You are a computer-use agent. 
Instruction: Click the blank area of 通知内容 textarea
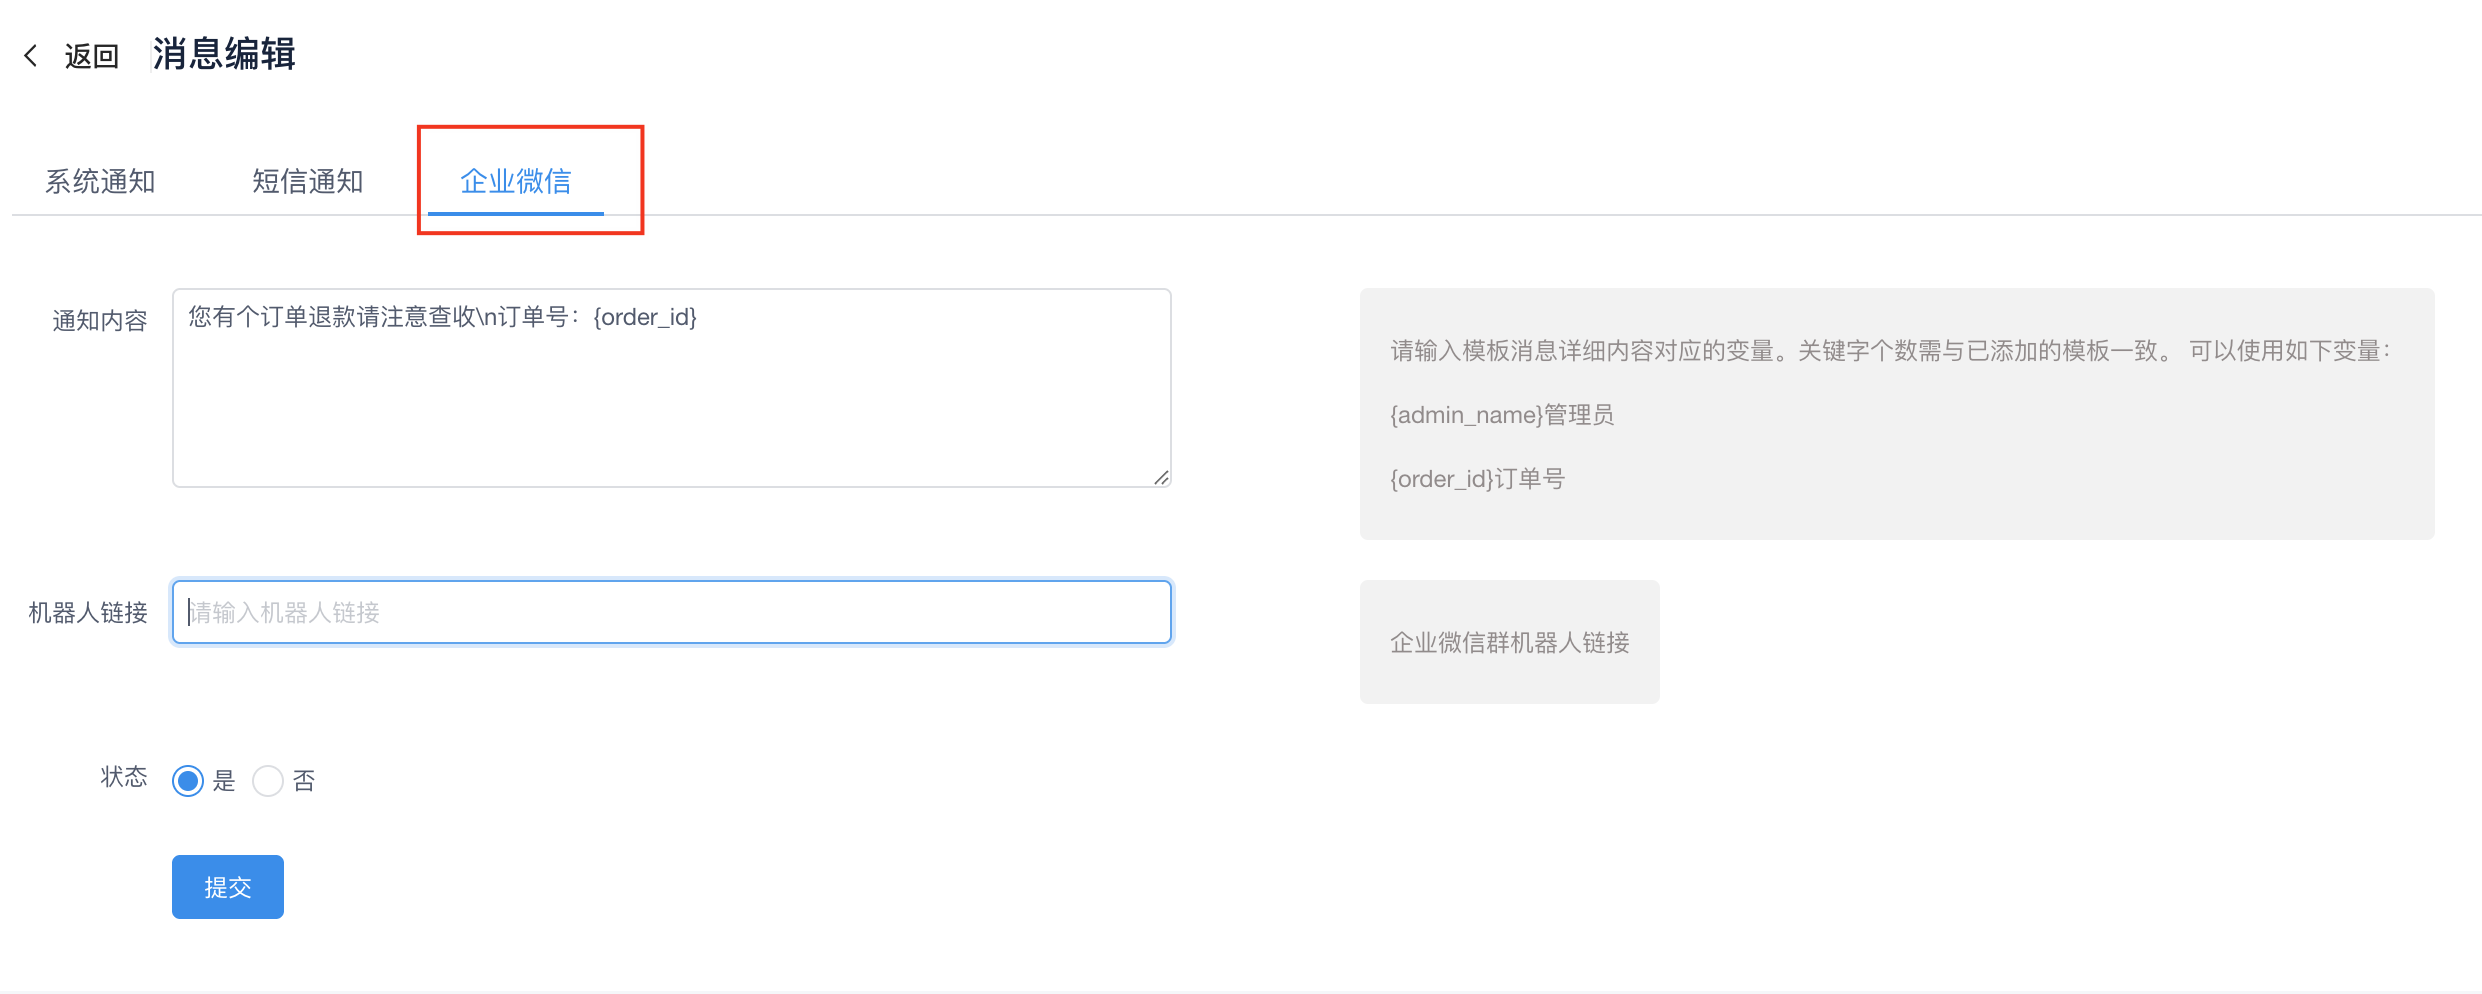671,410
